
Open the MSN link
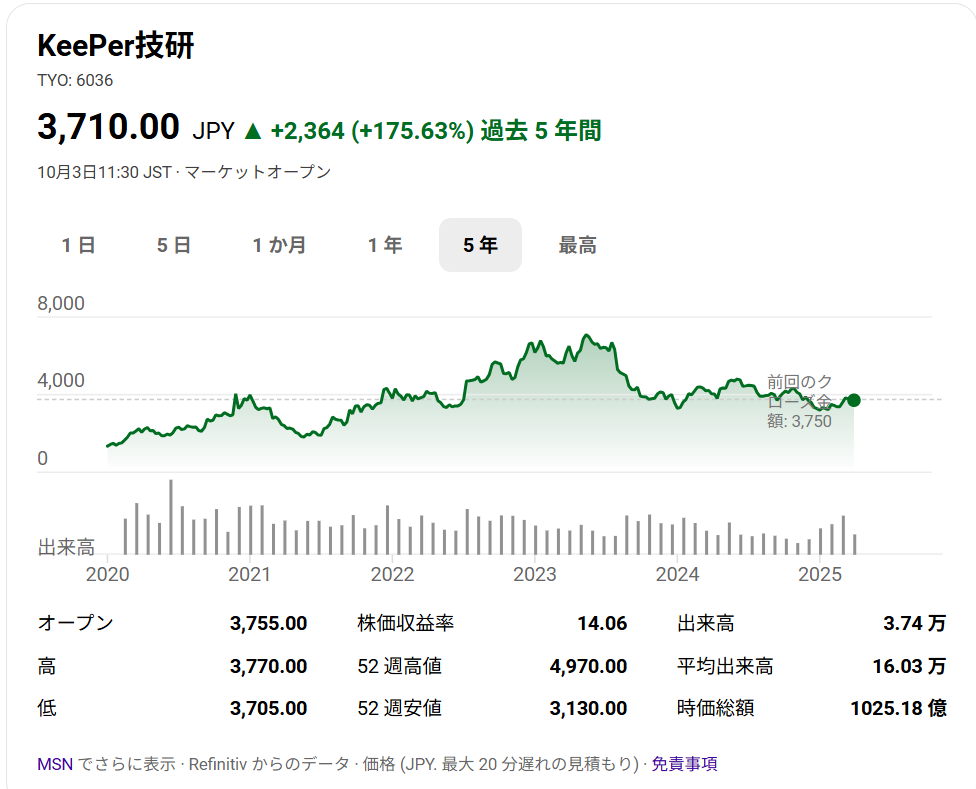click(54, 764)
